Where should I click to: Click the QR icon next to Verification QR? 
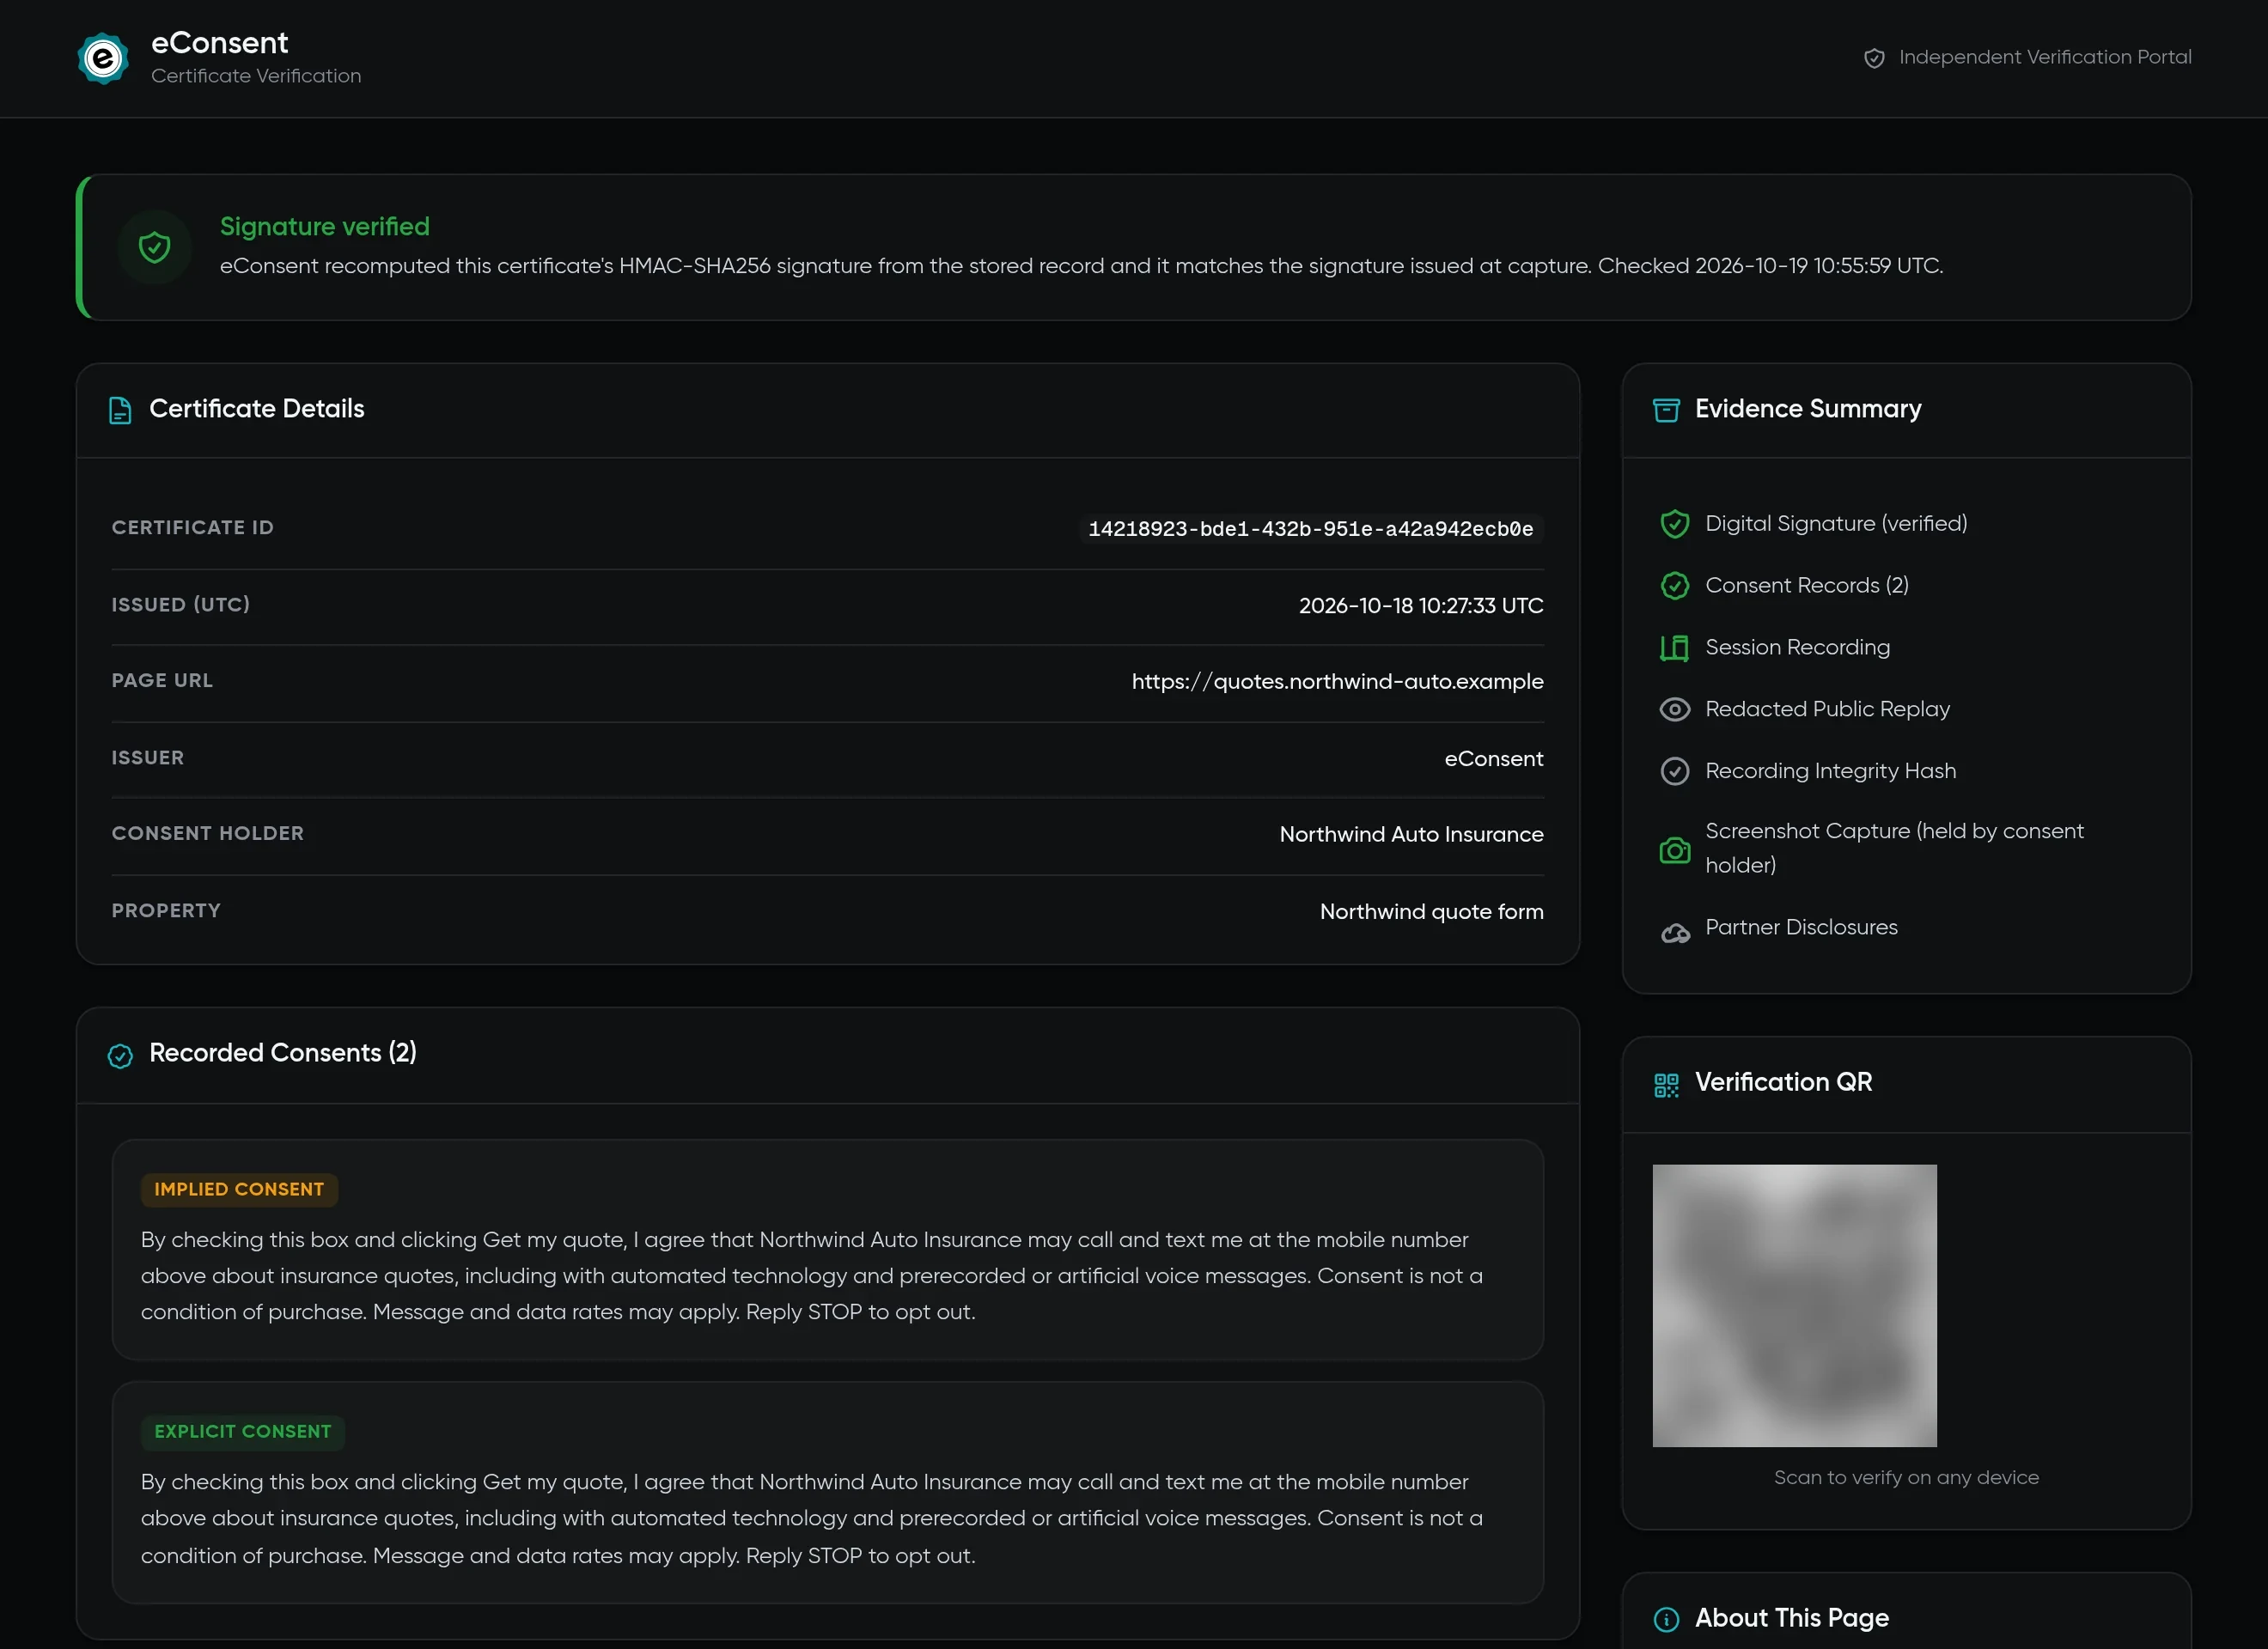click(x=1666, y=1085)
